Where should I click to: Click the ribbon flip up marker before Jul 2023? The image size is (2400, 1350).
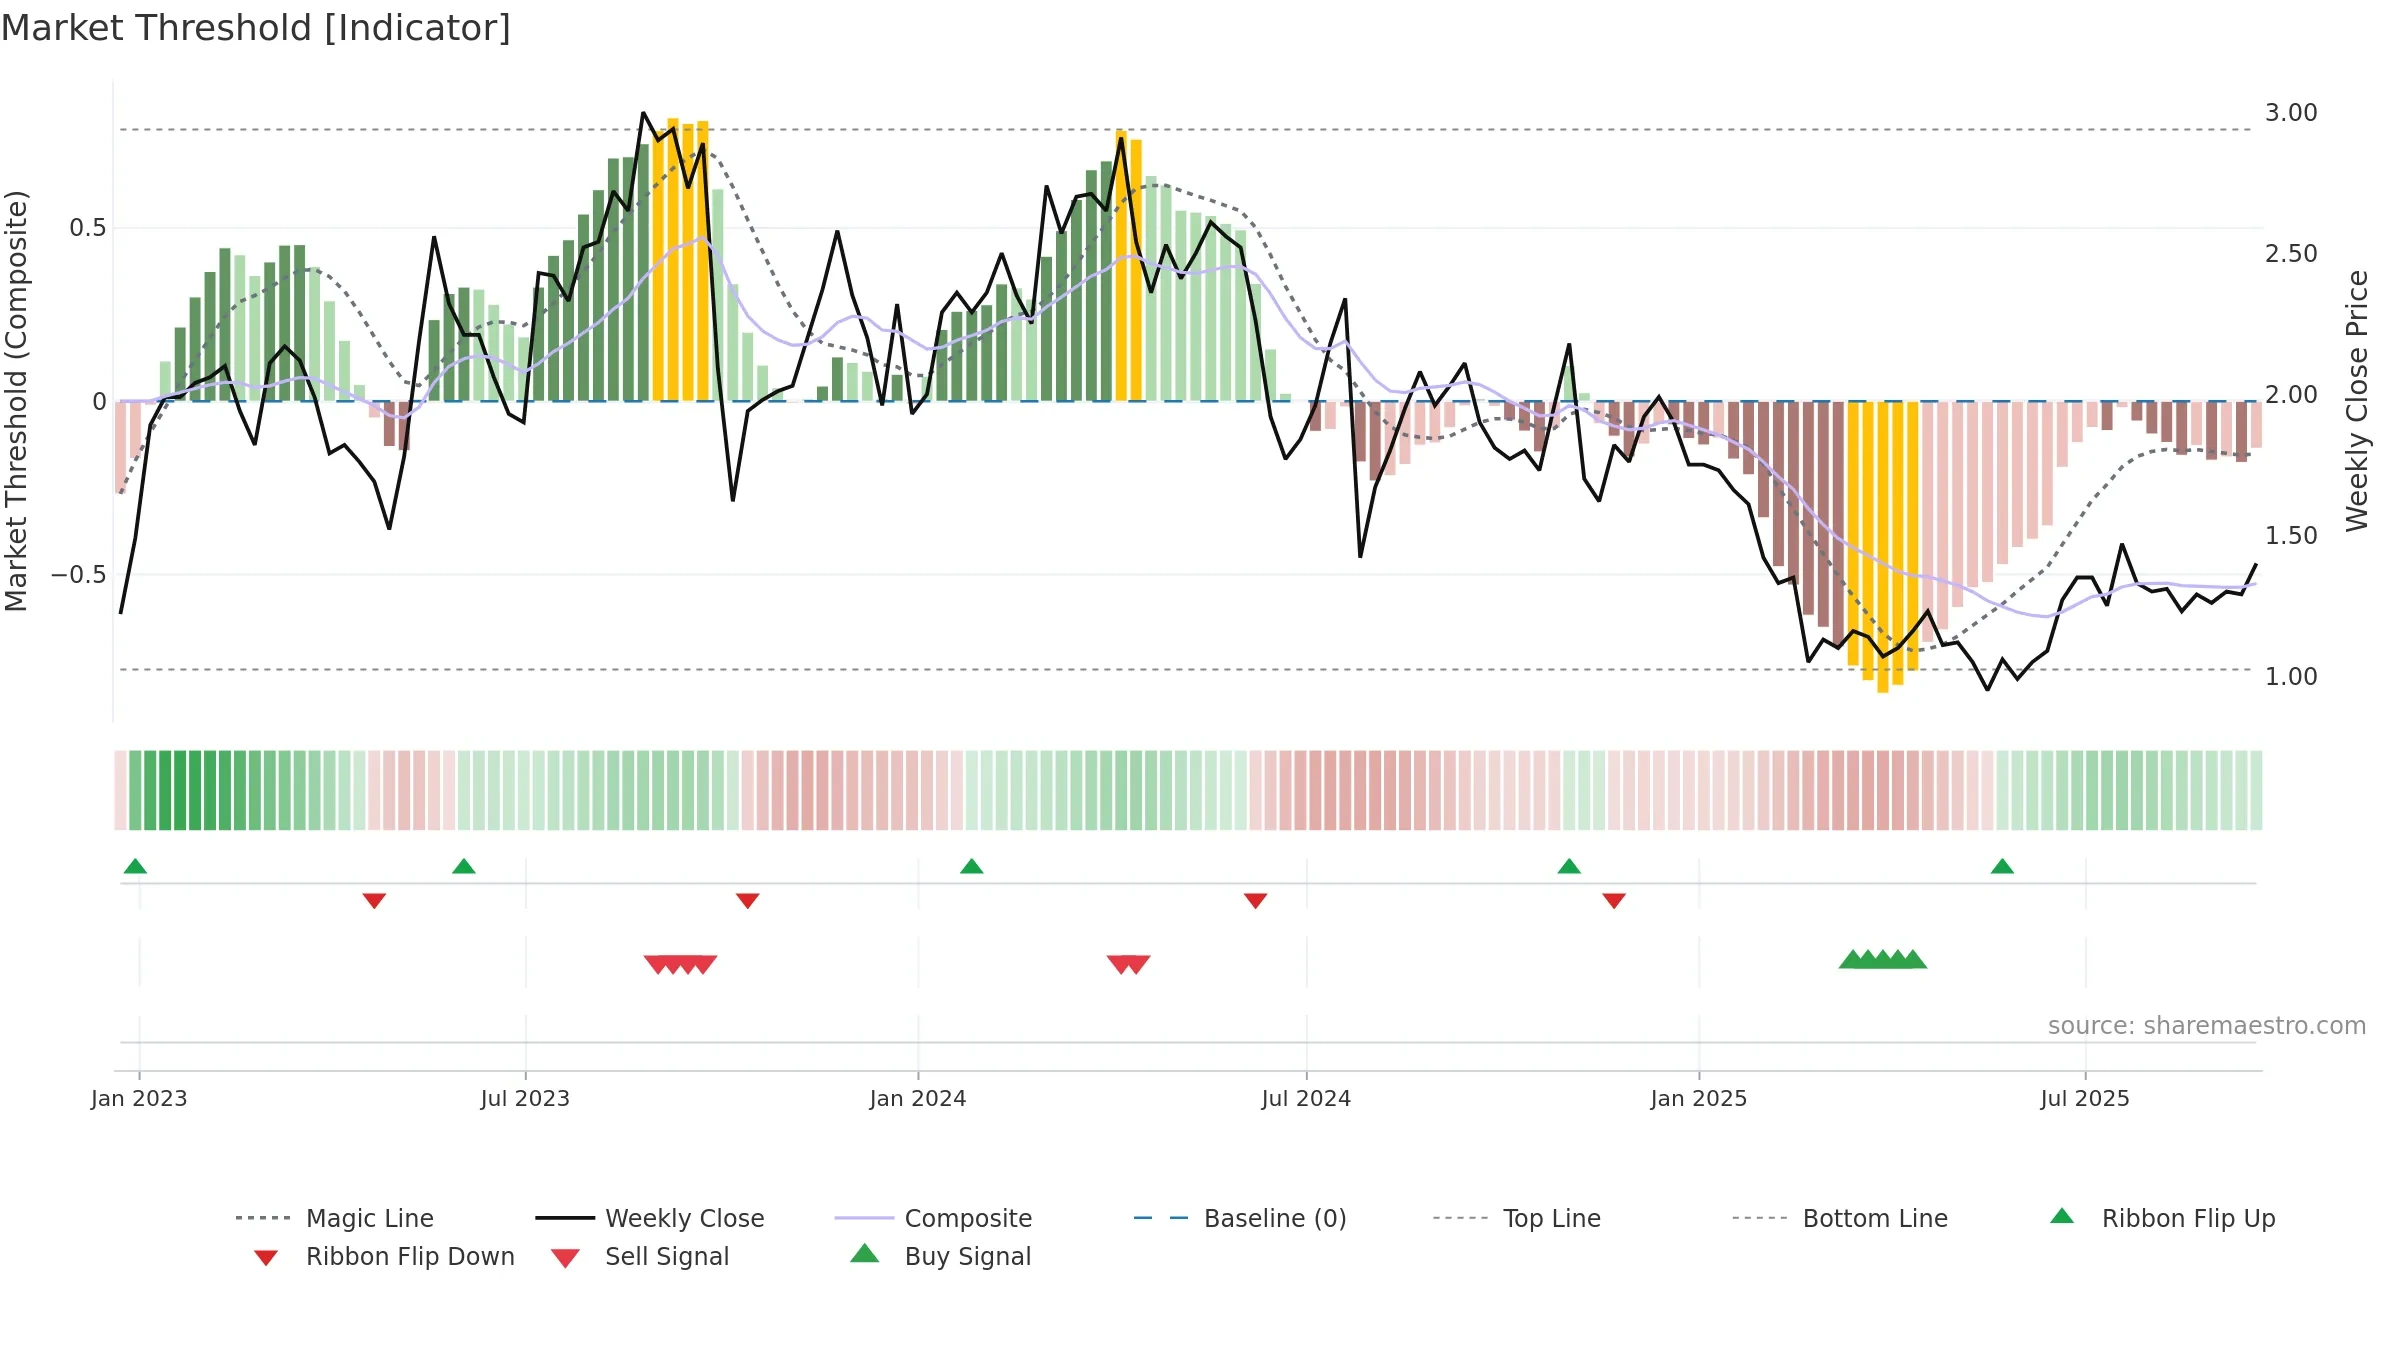click(464, 866)
